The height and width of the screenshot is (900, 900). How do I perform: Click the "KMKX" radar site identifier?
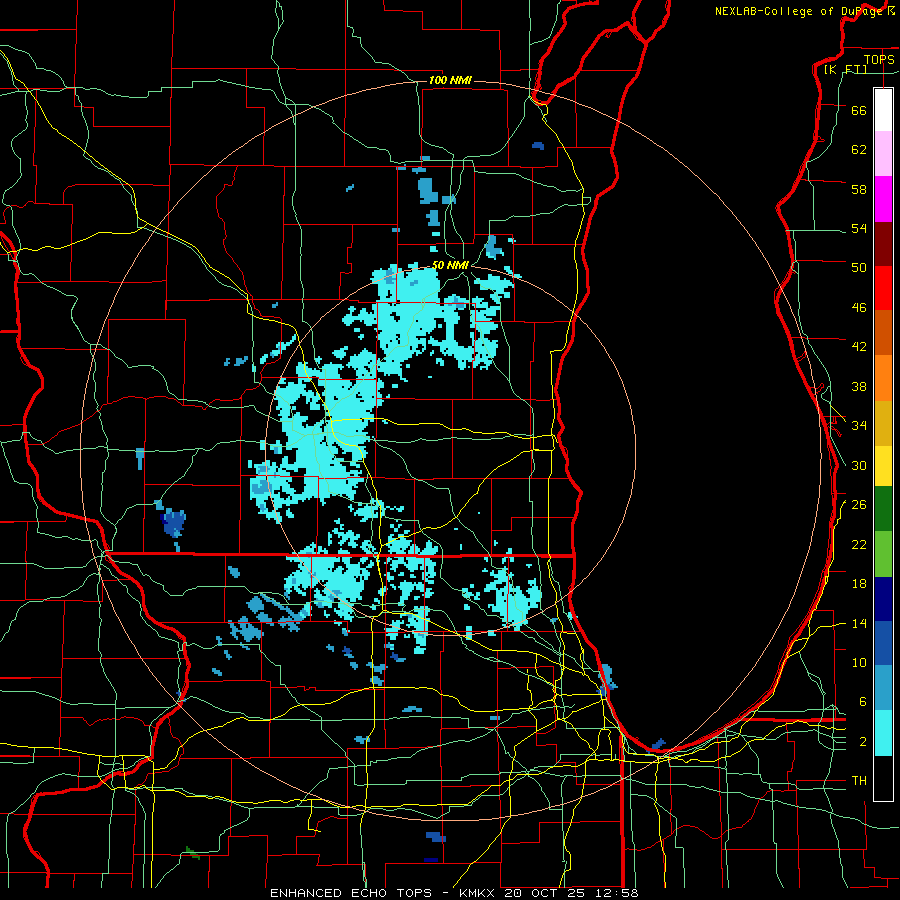point(479,893)
